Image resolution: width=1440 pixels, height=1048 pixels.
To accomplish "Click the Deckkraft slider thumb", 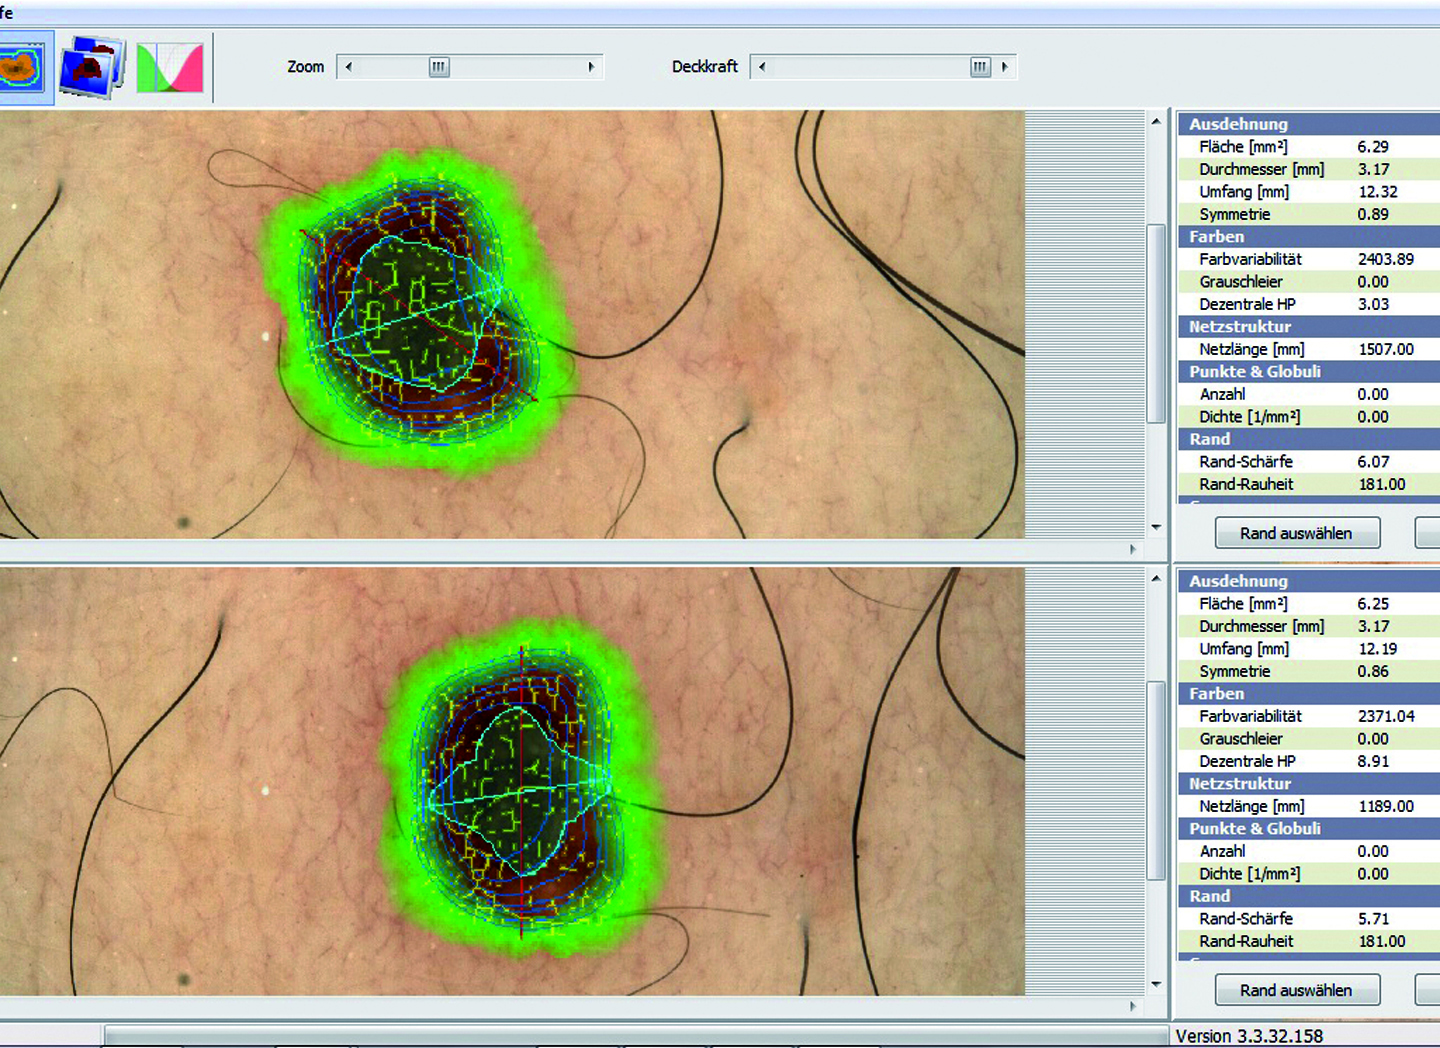I will pyautogui.click(x=980, y=67).
